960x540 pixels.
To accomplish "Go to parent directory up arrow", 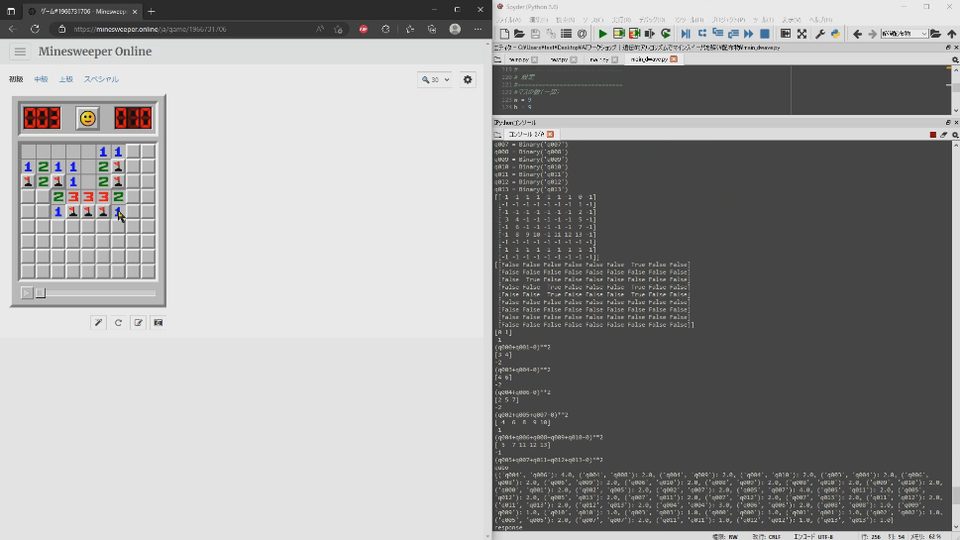I will 951,34.
